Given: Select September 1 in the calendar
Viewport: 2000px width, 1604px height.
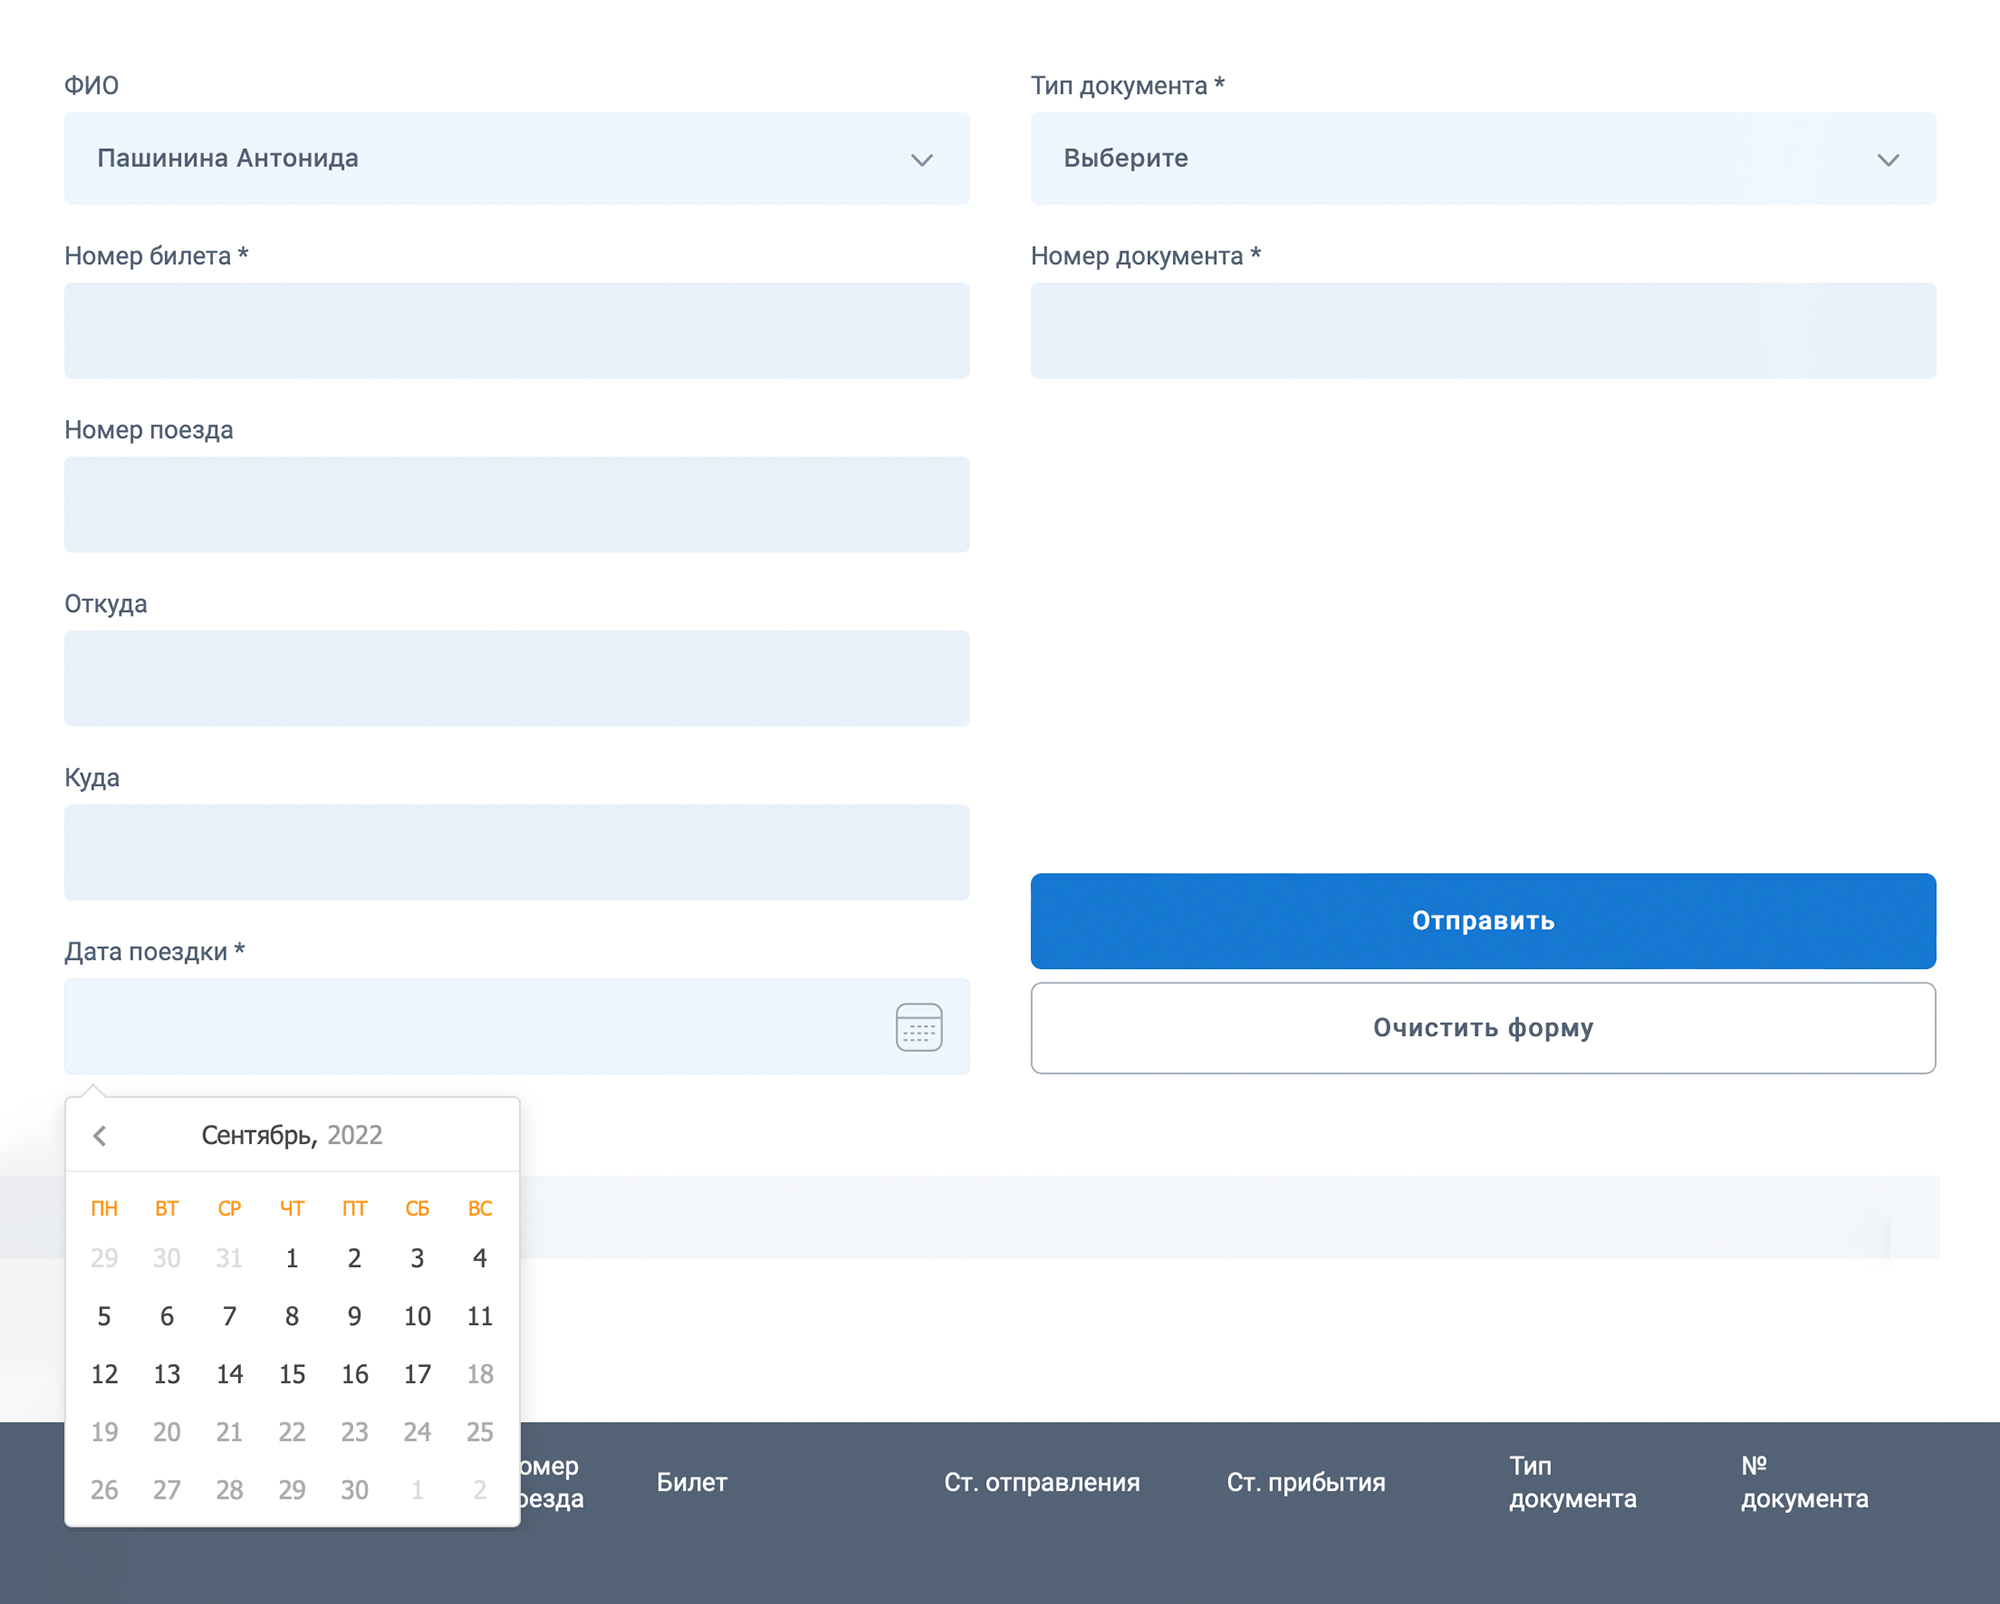Looking at the screenshot, I should 292,1258.
